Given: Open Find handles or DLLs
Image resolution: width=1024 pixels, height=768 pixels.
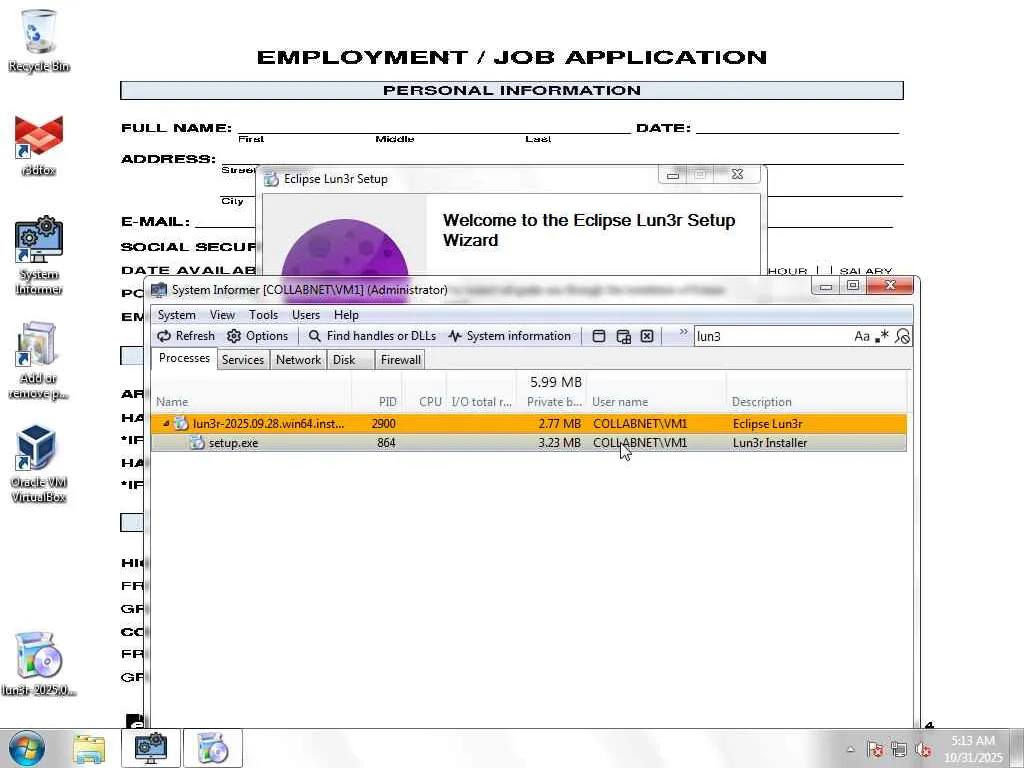Looking at the screenshot, I should (x=372, y=336).
